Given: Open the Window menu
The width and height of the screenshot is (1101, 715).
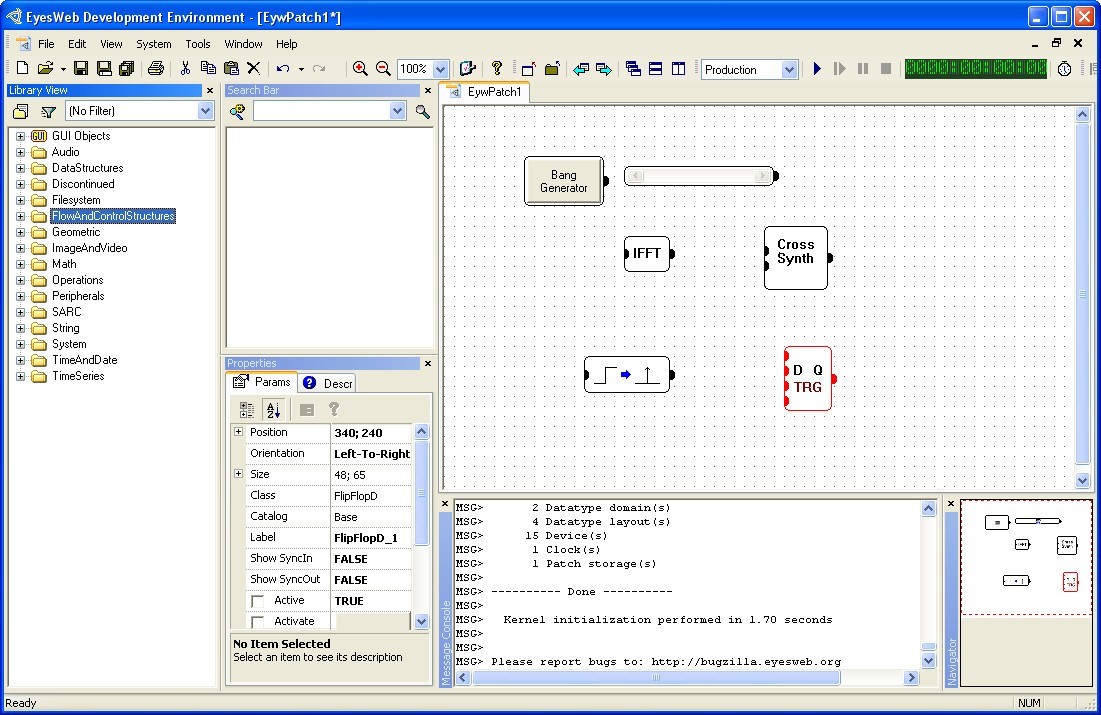Looking at the screenshot, I should point(243,44).
